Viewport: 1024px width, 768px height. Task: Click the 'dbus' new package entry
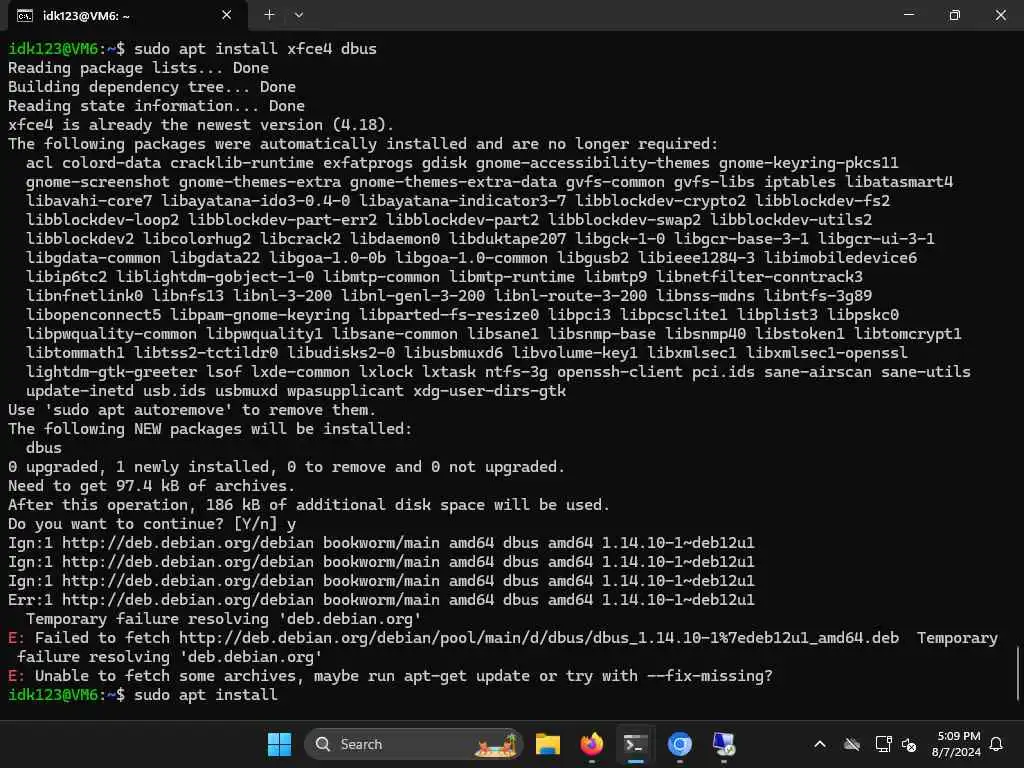click(44, 448)
